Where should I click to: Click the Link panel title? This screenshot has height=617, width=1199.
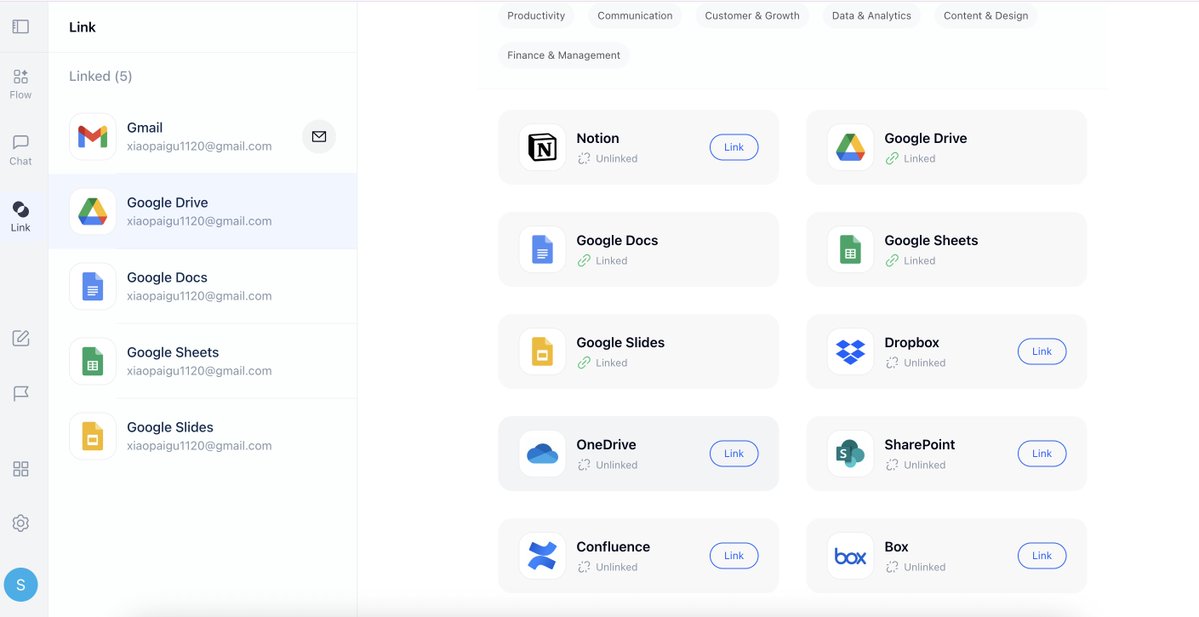pyautogui.click(x=82, y=27)
